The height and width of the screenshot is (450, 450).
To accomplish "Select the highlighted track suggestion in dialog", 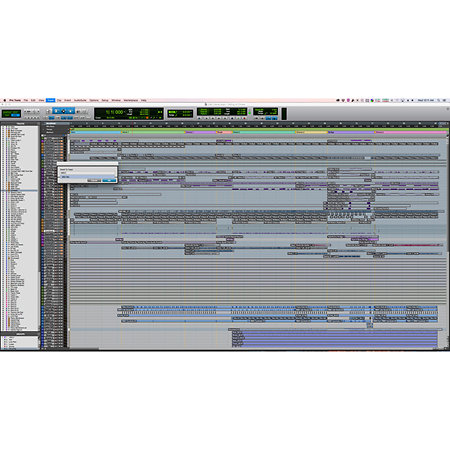I will tap(87, 177).
